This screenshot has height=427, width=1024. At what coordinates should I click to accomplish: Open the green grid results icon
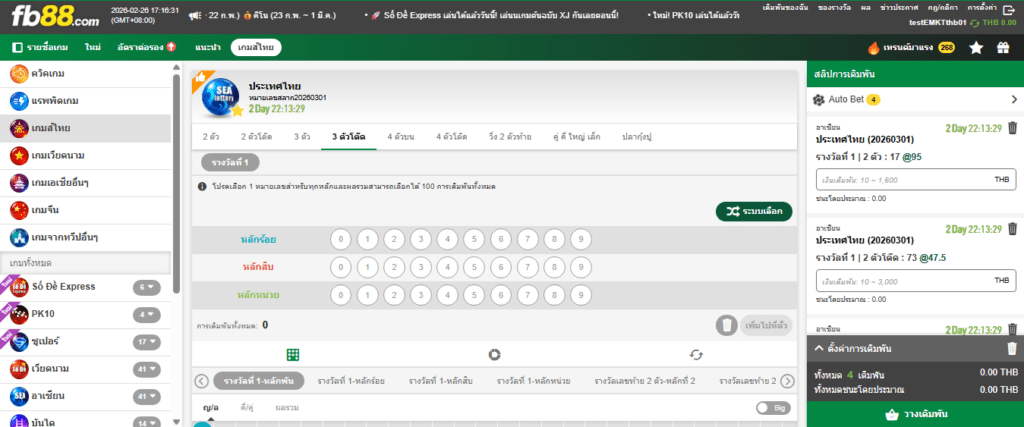point(293,355)
